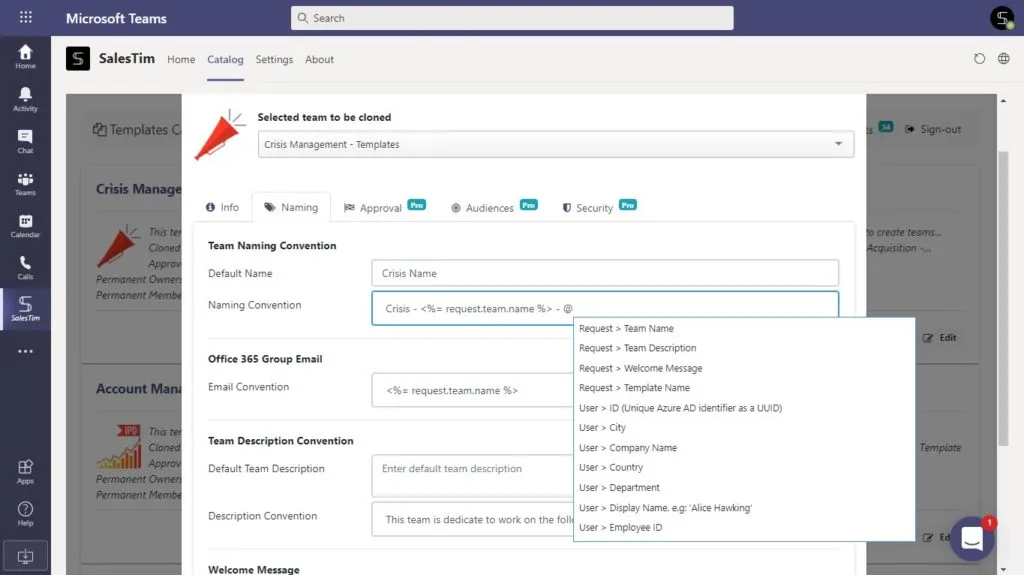Expand the selected team dropdown

coord(556,144)
